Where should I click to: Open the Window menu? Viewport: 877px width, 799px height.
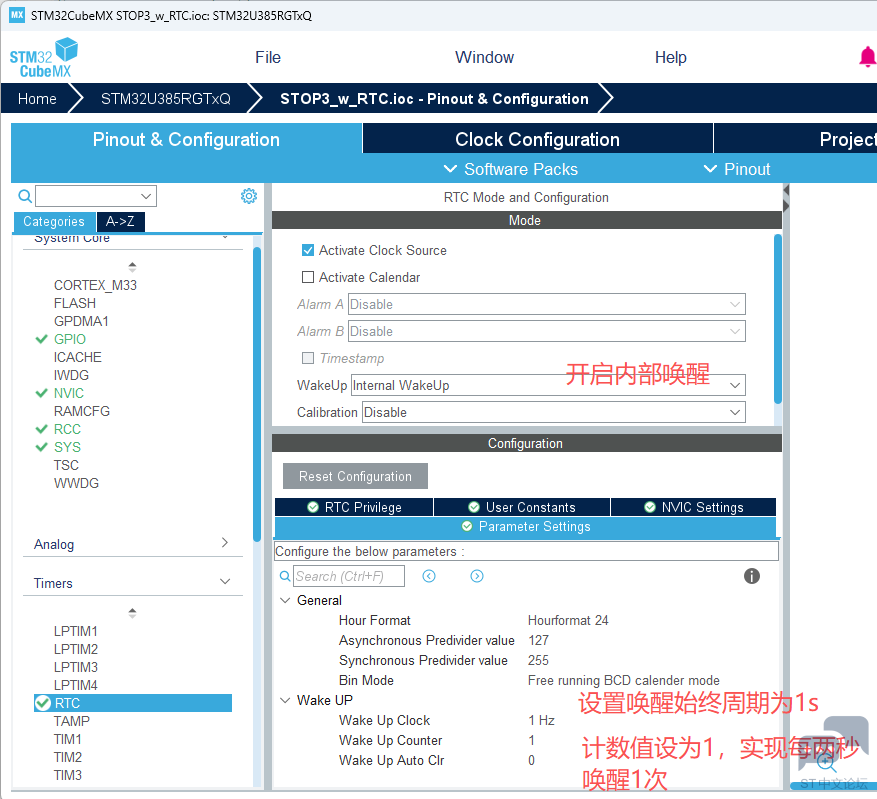pyautogui.click(x=484, y=57)
